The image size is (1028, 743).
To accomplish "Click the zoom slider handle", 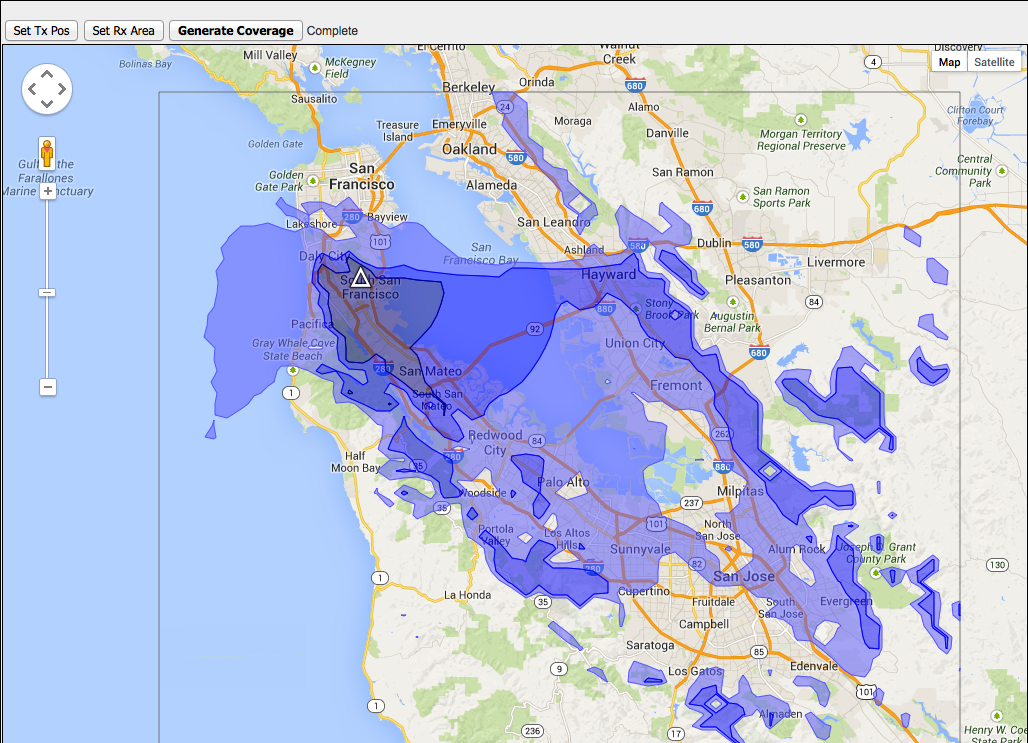I will 47,292.
